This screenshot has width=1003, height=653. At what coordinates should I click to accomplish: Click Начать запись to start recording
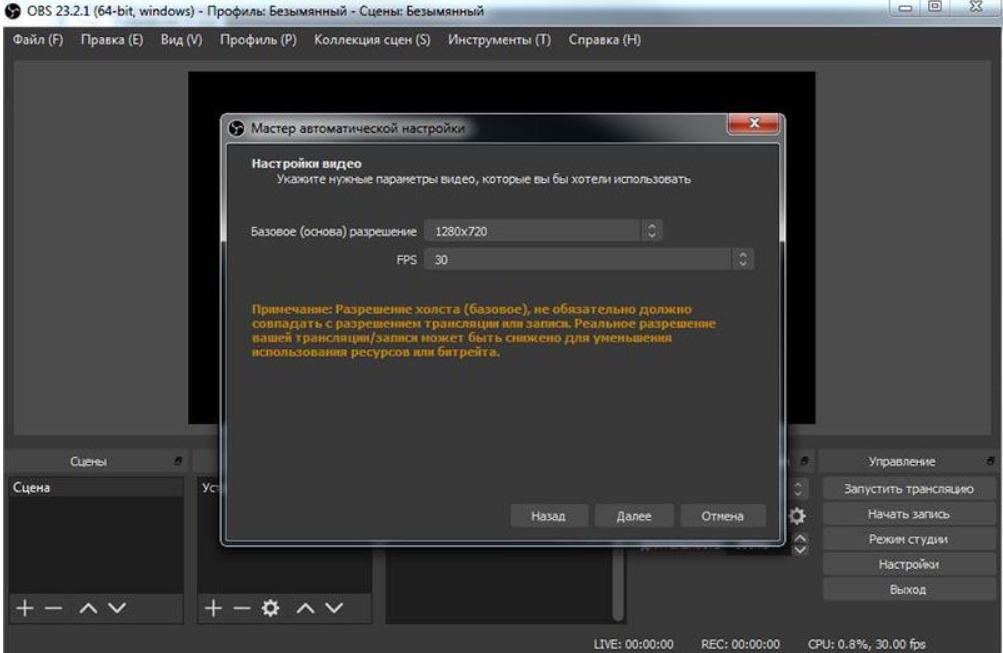click(908, 514)
